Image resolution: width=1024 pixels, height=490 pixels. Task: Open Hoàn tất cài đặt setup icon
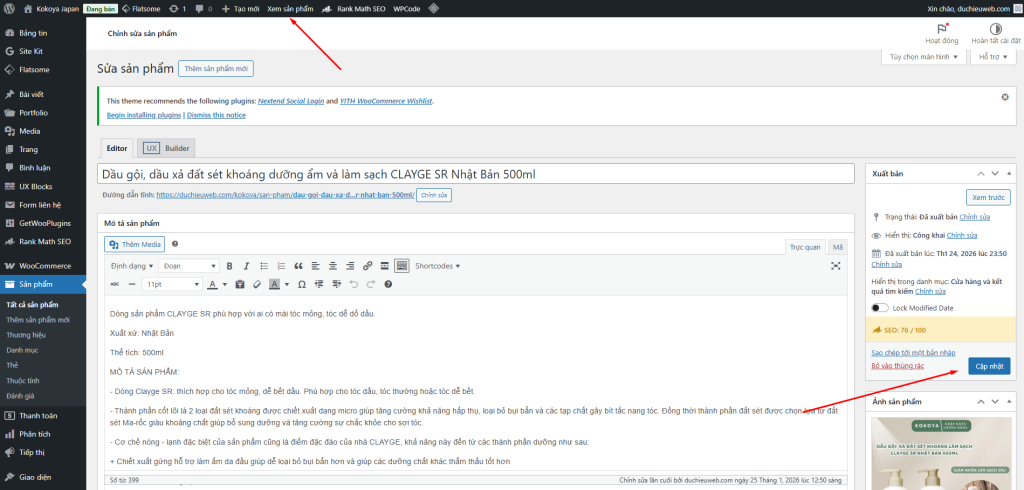995,34
